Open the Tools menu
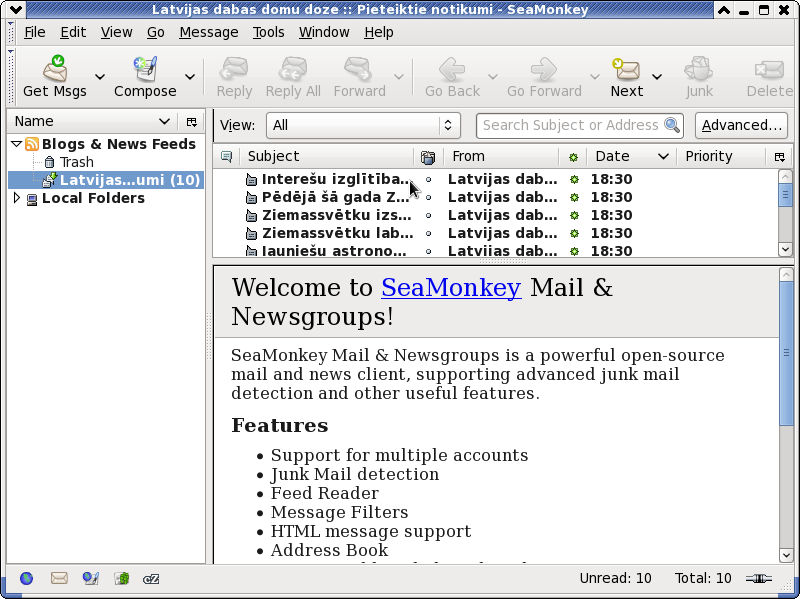The image size is (800, 599). coord(268,32)
